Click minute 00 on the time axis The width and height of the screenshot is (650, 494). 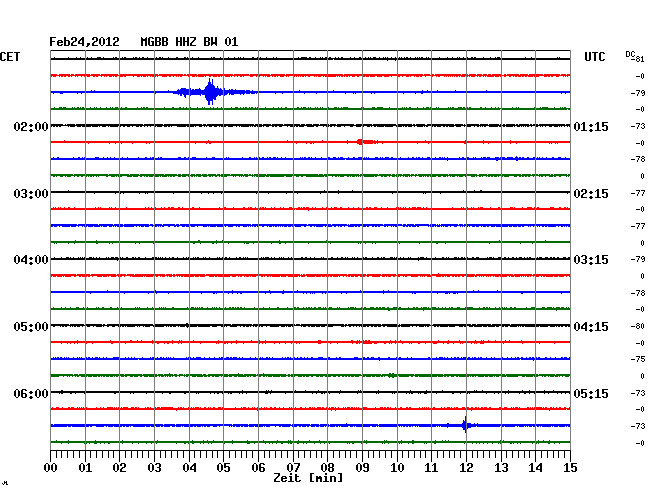pos(51,467)
